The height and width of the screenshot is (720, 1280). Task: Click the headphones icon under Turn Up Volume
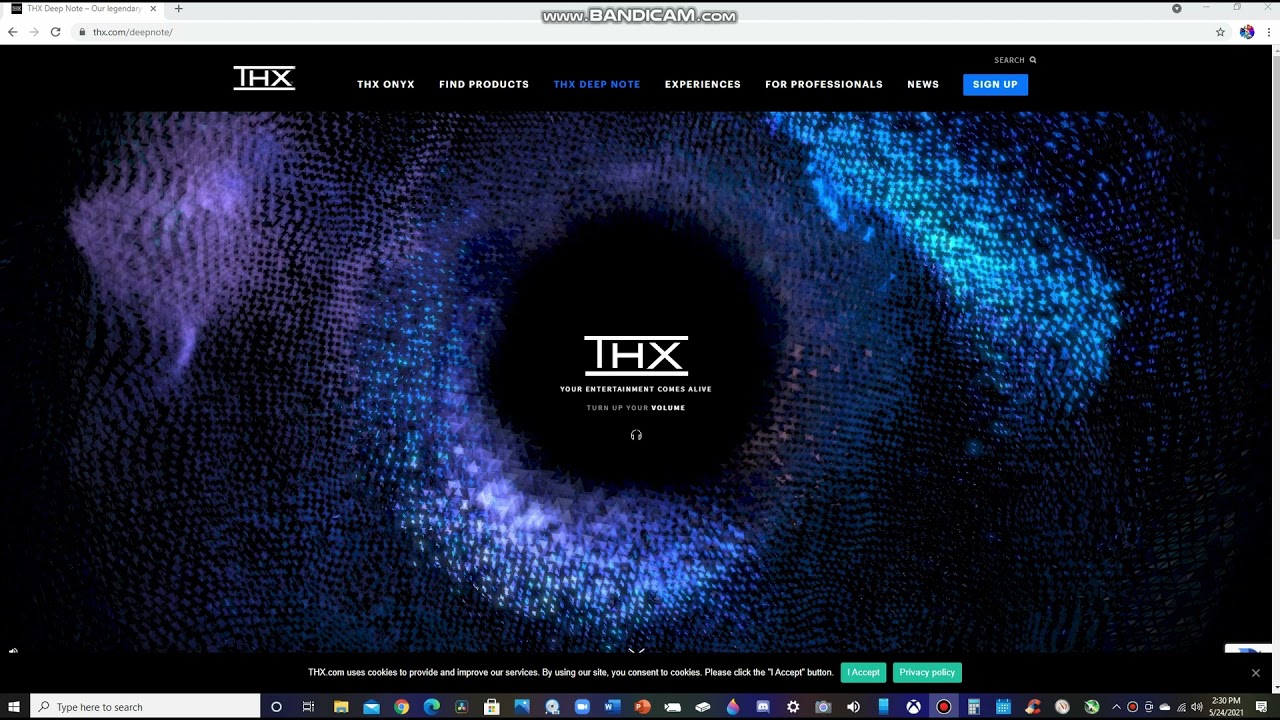pos(636,435)
